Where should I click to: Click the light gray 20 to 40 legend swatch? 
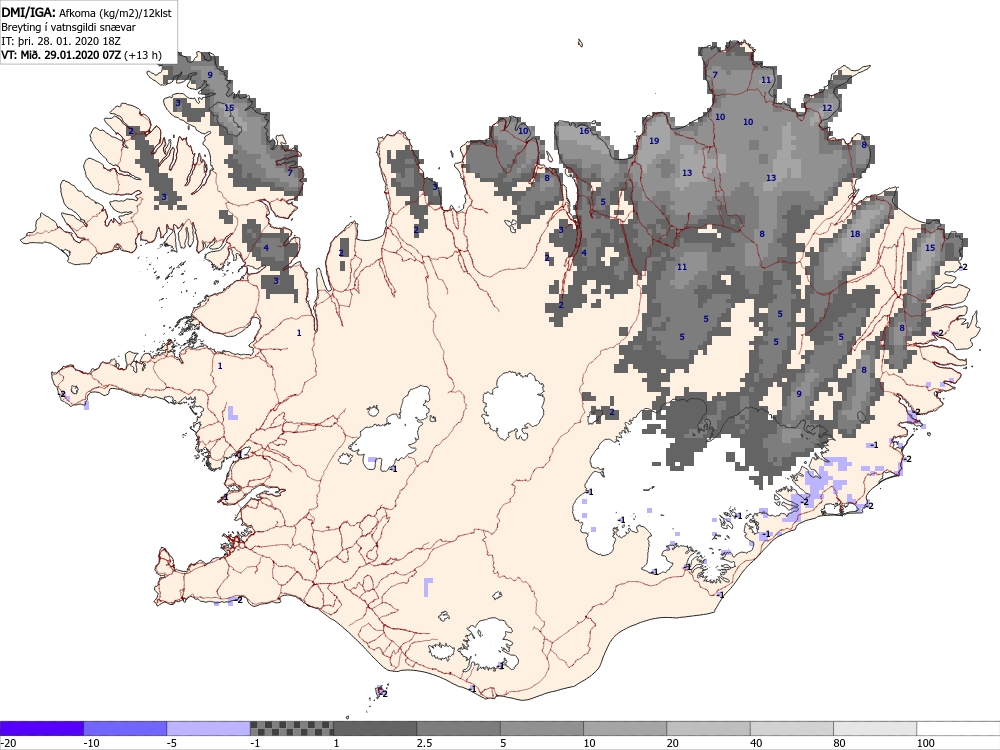709,728
